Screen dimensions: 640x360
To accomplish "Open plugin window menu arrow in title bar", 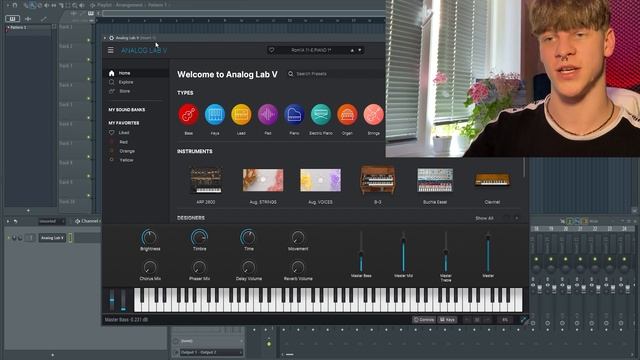I will [105, 38].
